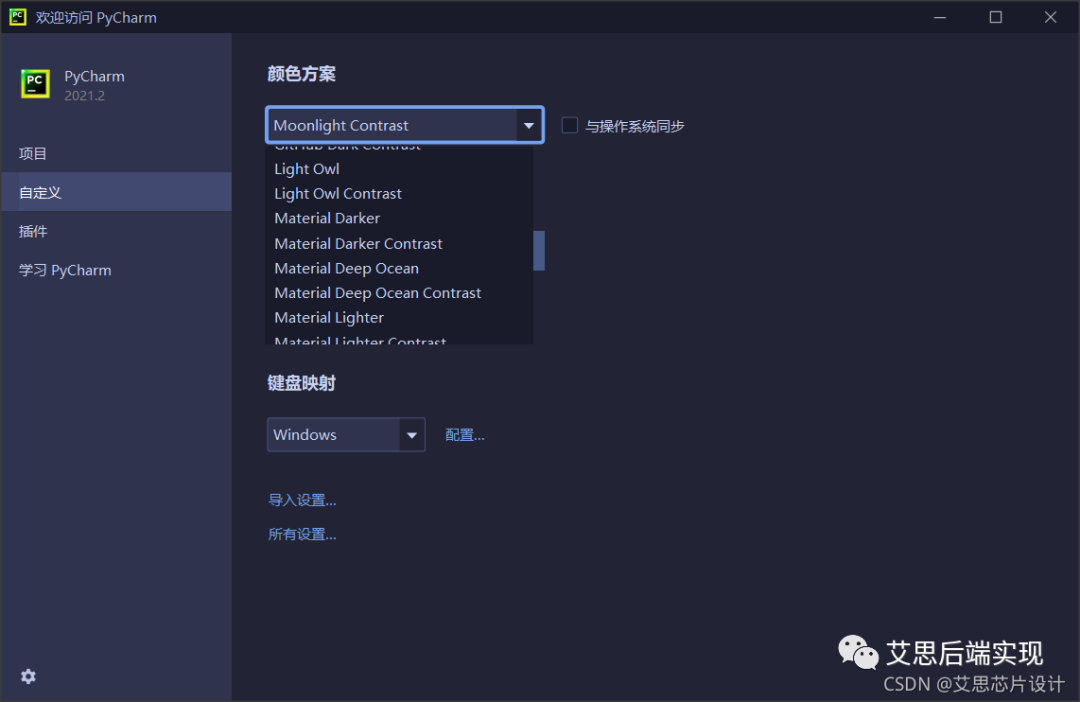Switch to the 插件 (Plugins) tab
1080x702 pixels.
[x=33, y=231]
